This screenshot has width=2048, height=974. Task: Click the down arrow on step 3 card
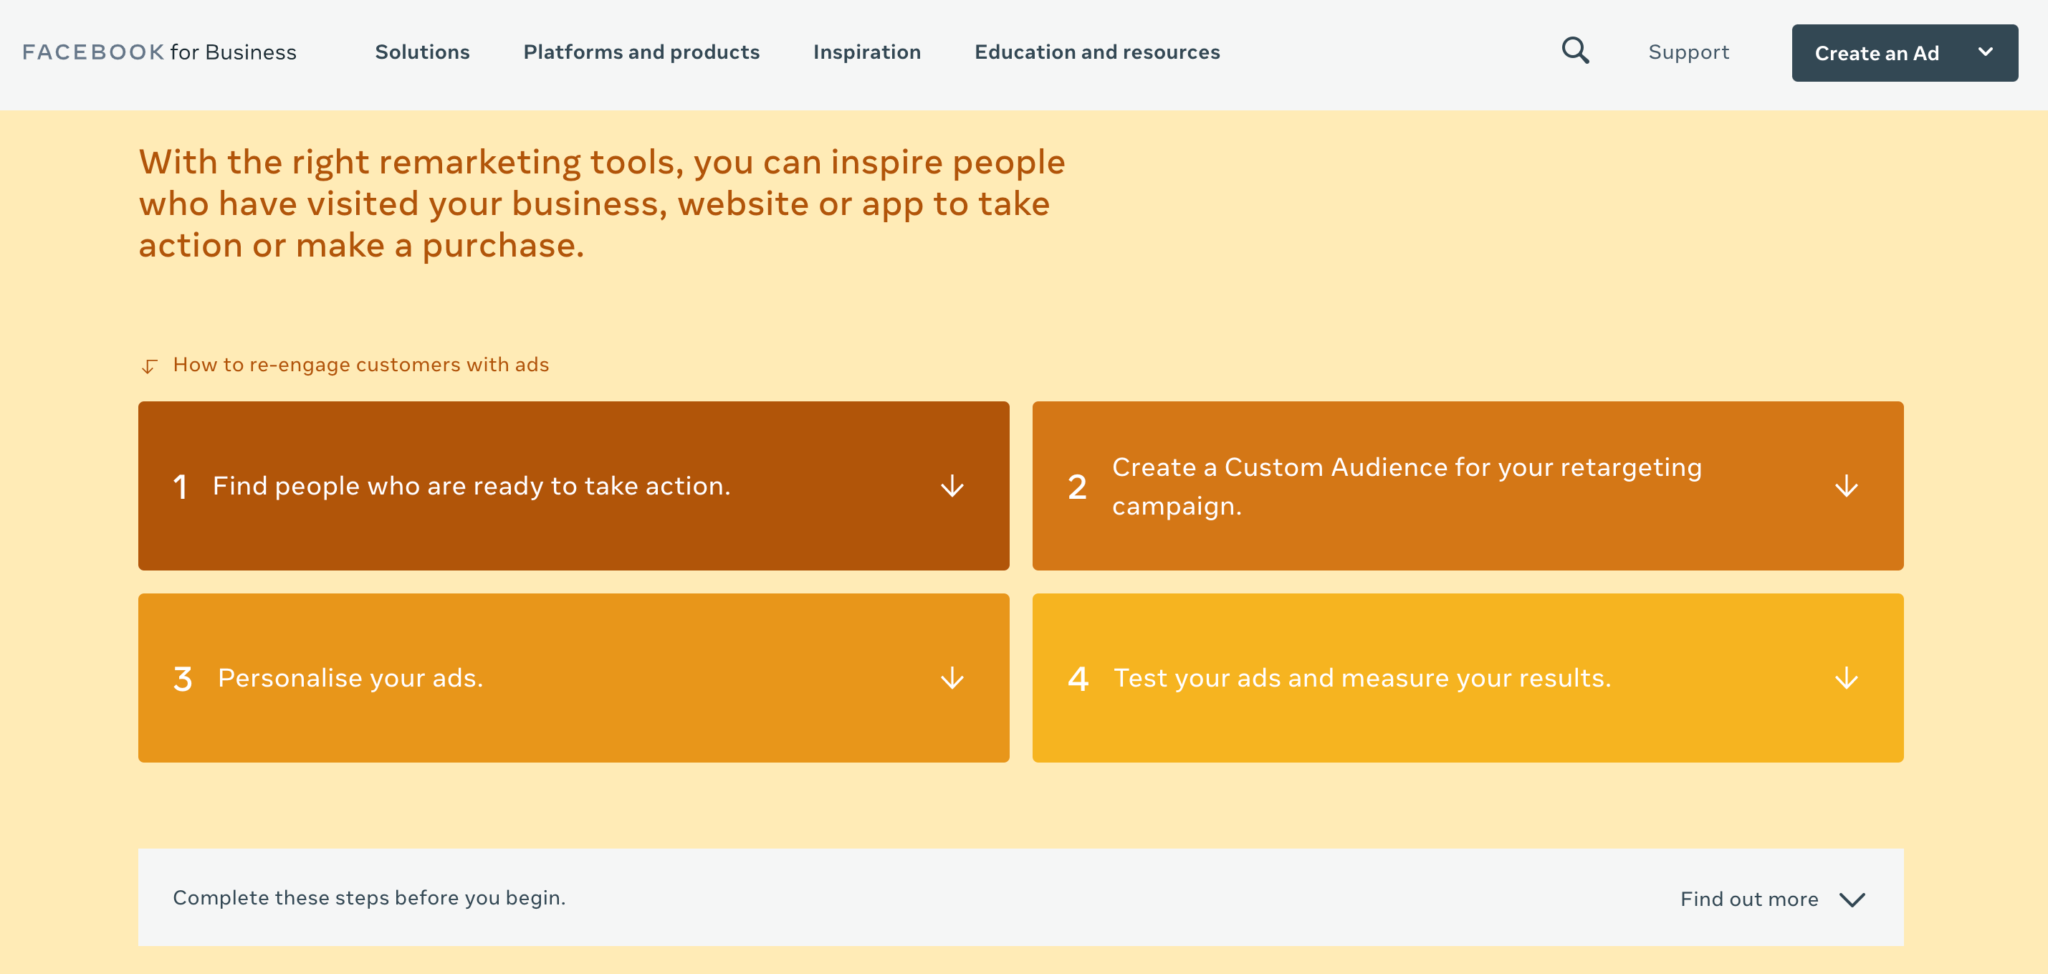[x=952, y=677]
